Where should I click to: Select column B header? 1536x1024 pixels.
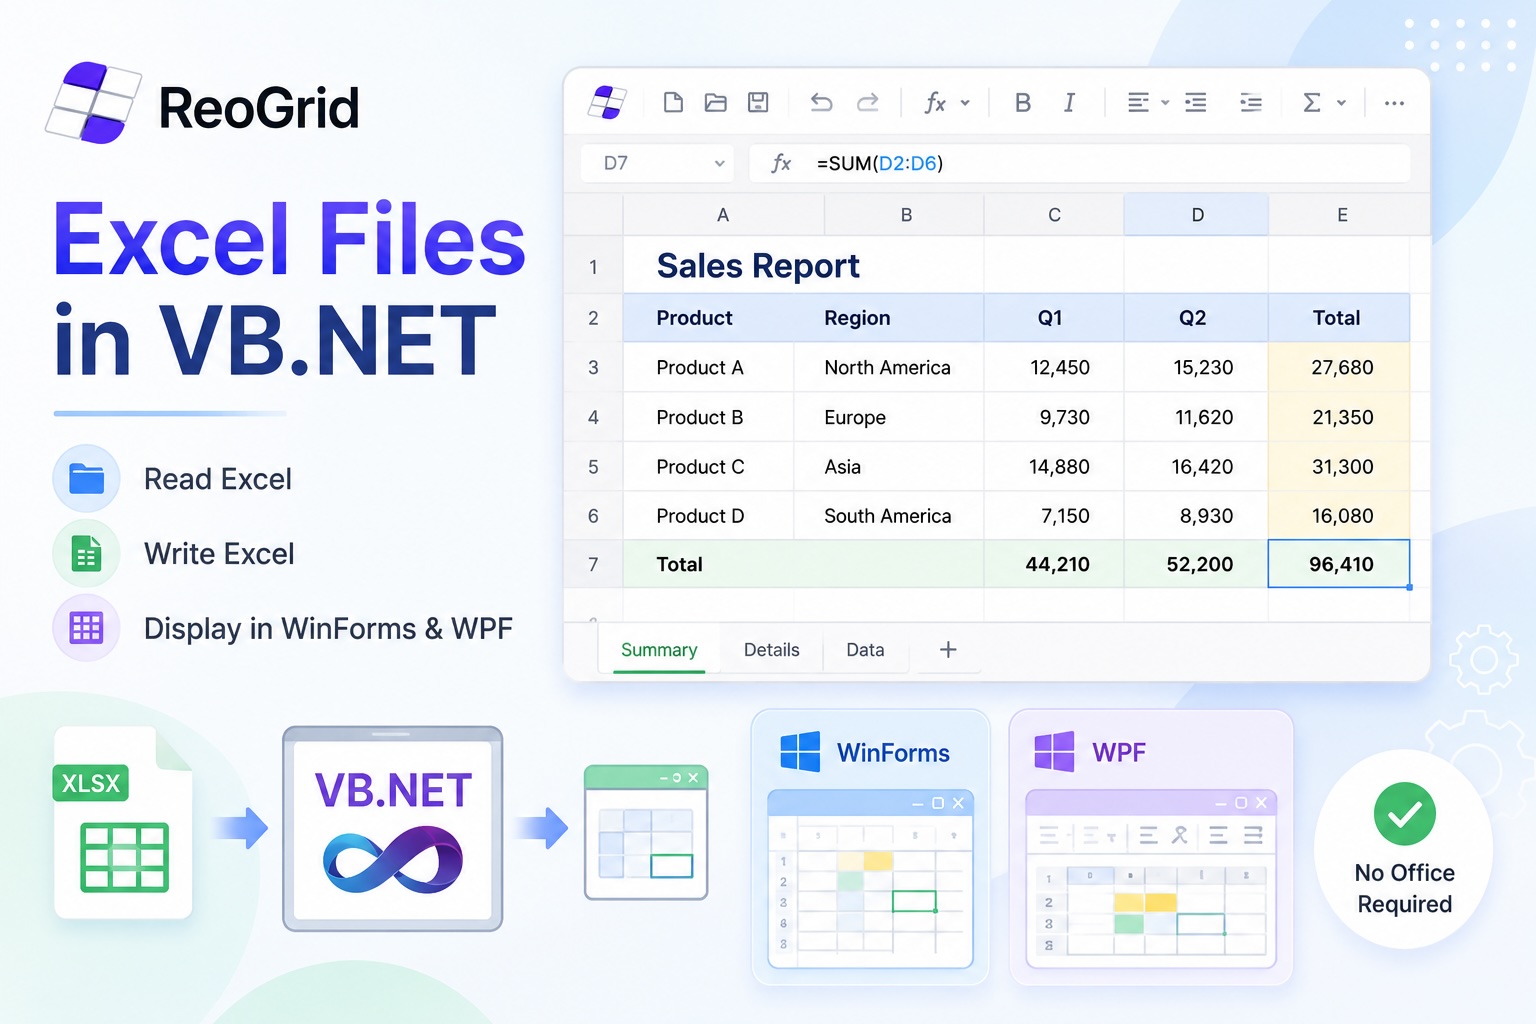coord(905,215)
